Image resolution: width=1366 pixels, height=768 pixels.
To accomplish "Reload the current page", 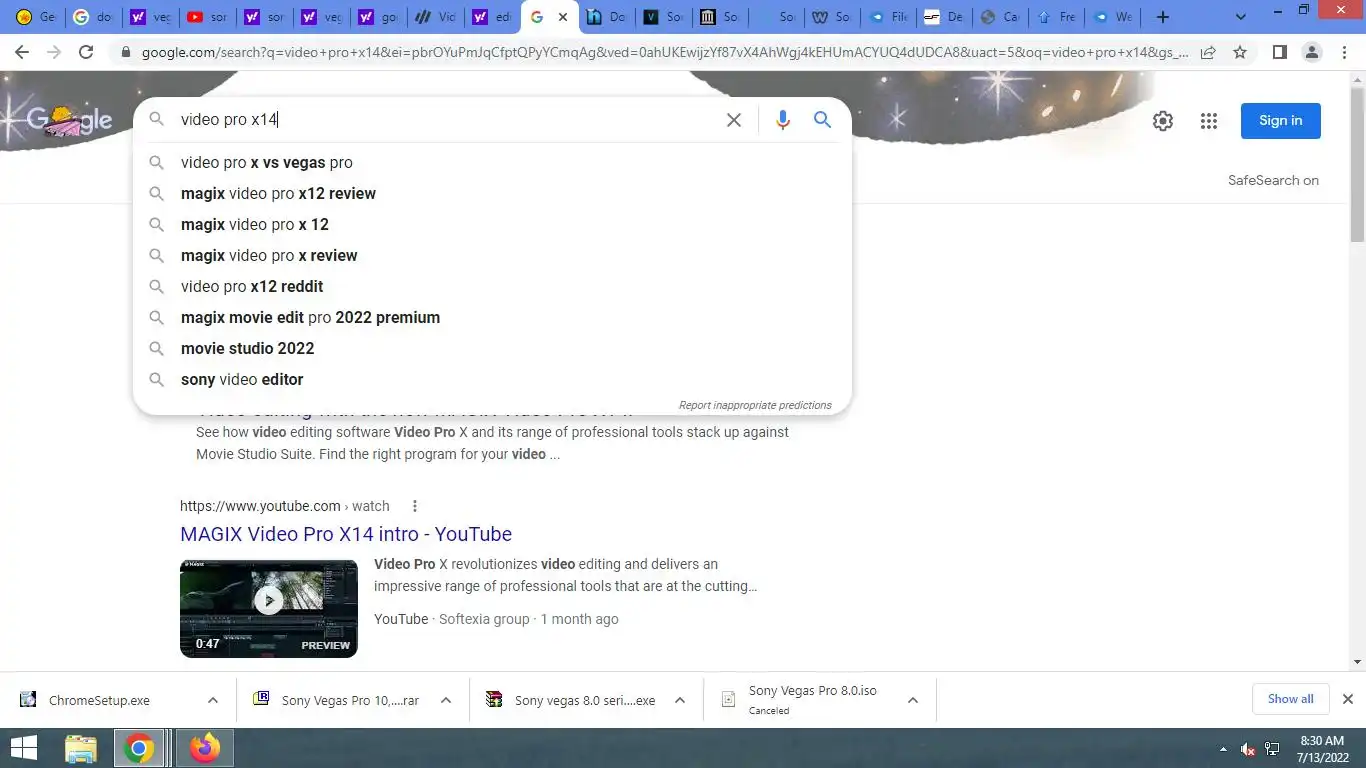I will click(86, 52).
